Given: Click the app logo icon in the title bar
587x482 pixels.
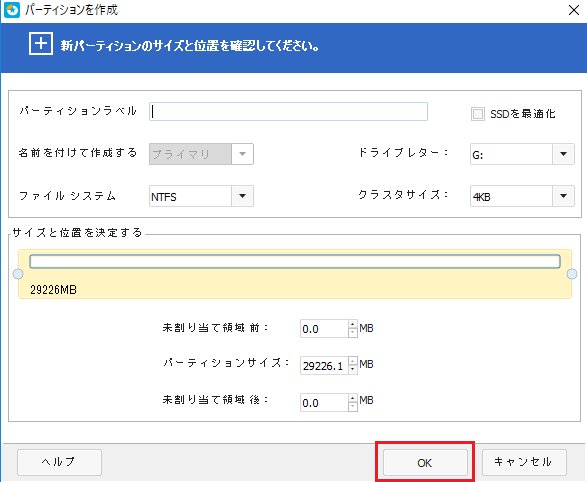Looking at the screenshot, I should coord(12,10).
